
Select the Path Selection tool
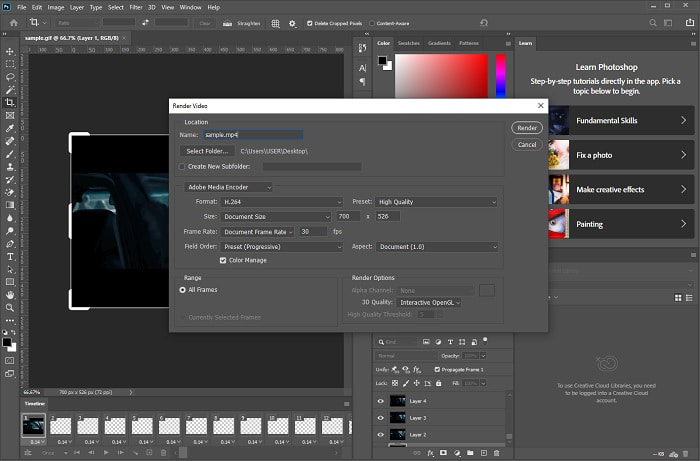tap(10, 270)
